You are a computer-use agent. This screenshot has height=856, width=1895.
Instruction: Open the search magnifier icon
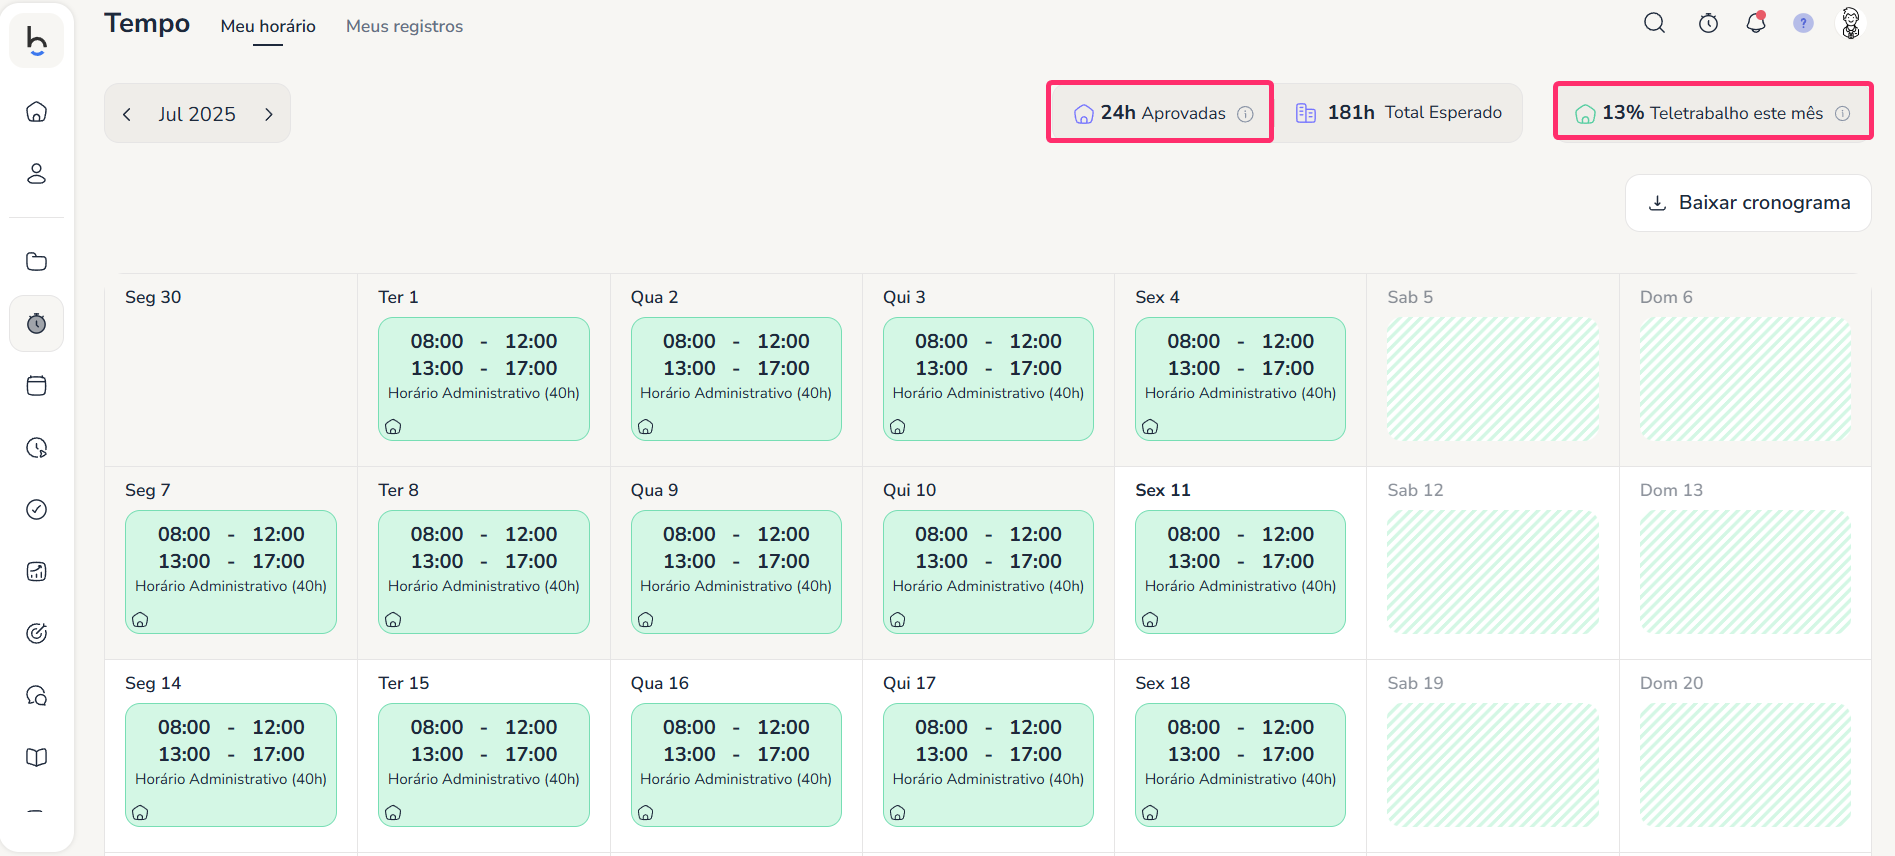1654,23
